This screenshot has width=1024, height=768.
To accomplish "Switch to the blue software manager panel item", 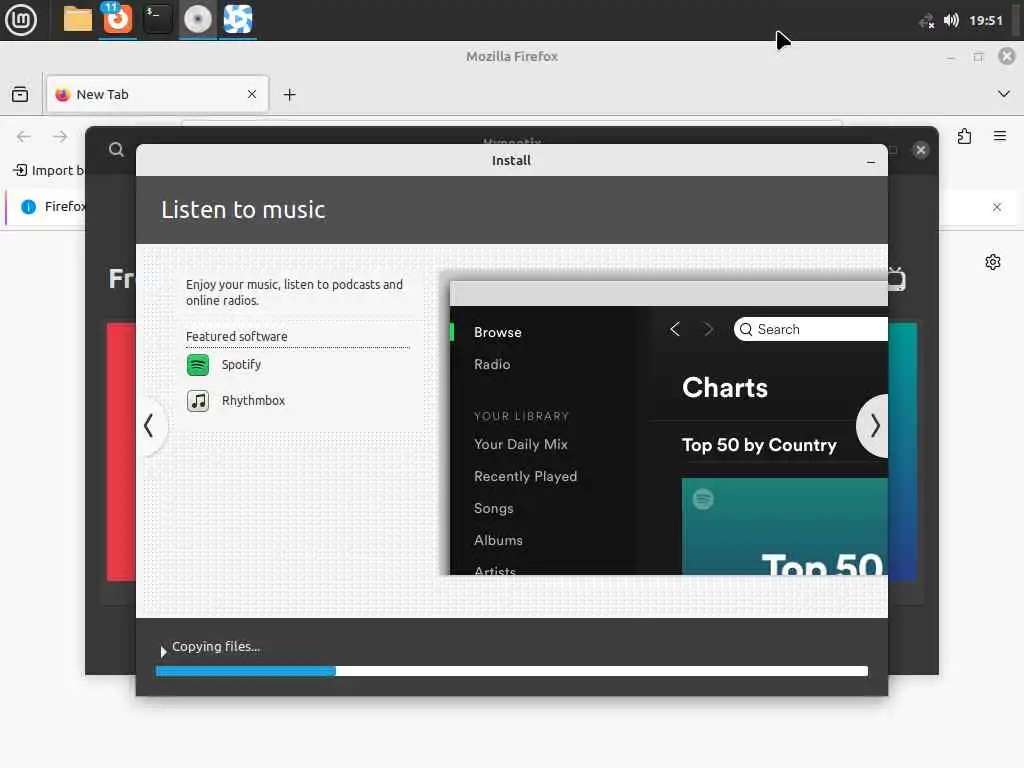I will (238, 20).
